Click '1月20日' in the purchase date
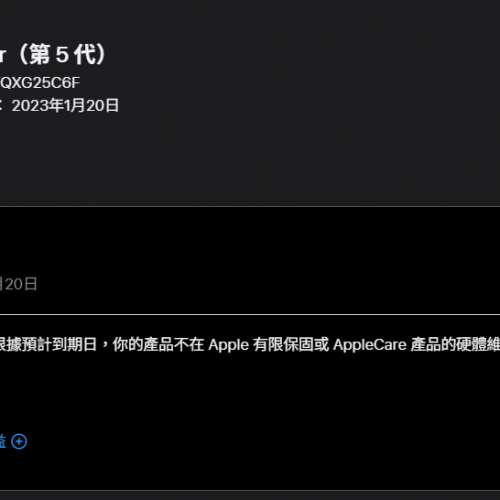The image size is (500, 500). click(x=91, y=106)
